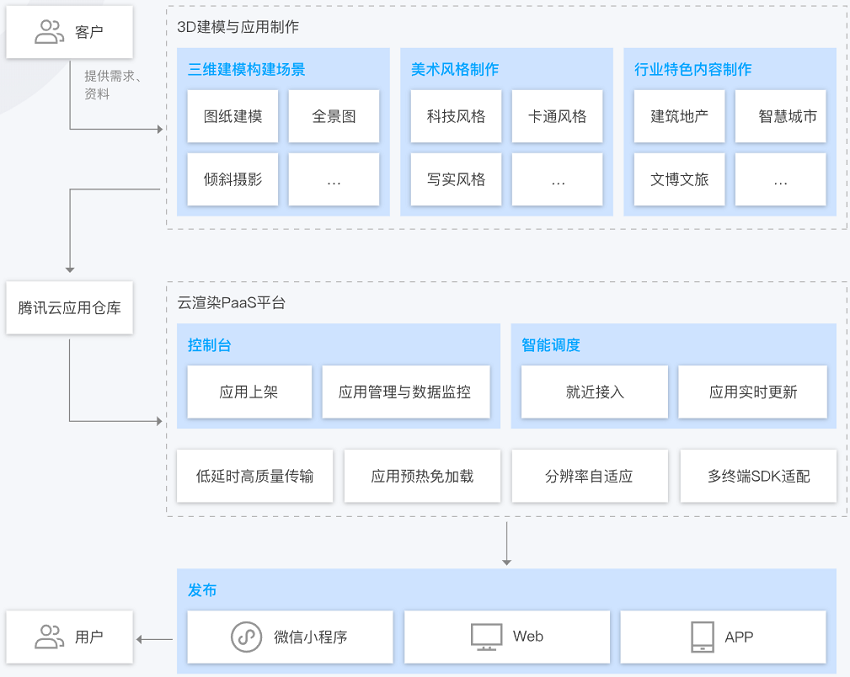Click the 3D建模与应用制作 section title
Viewport: 850px width, 677px height.
tap(238, 27)
